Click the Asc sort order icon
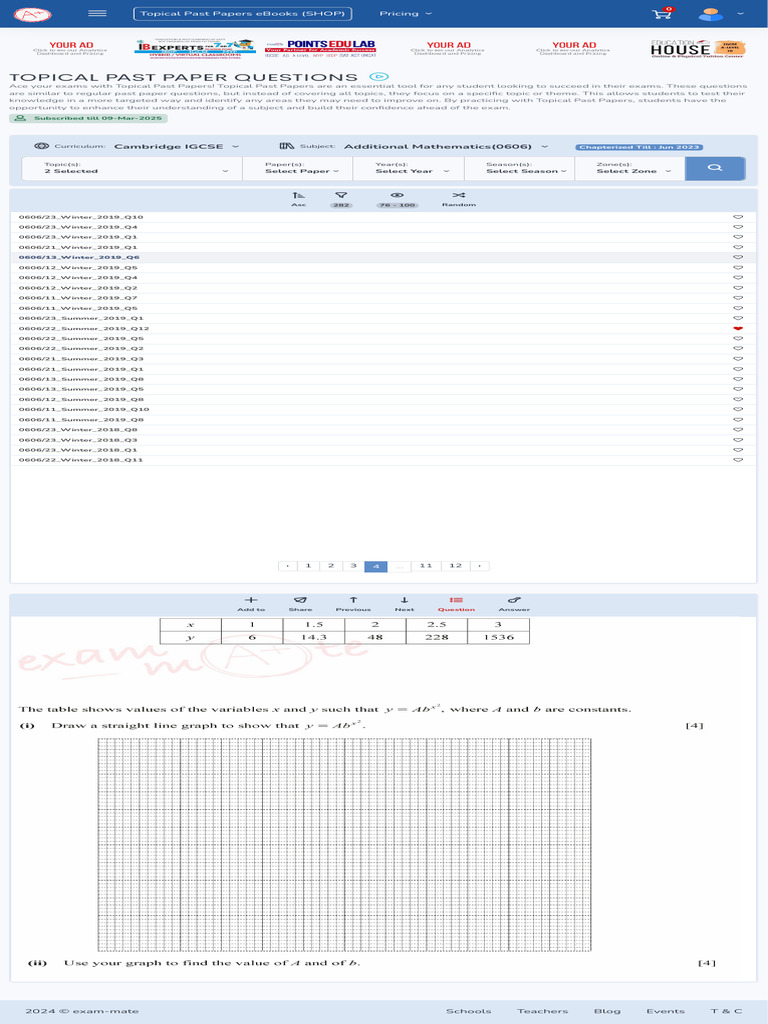This screenshot has width=768, height=1024. 298,196
